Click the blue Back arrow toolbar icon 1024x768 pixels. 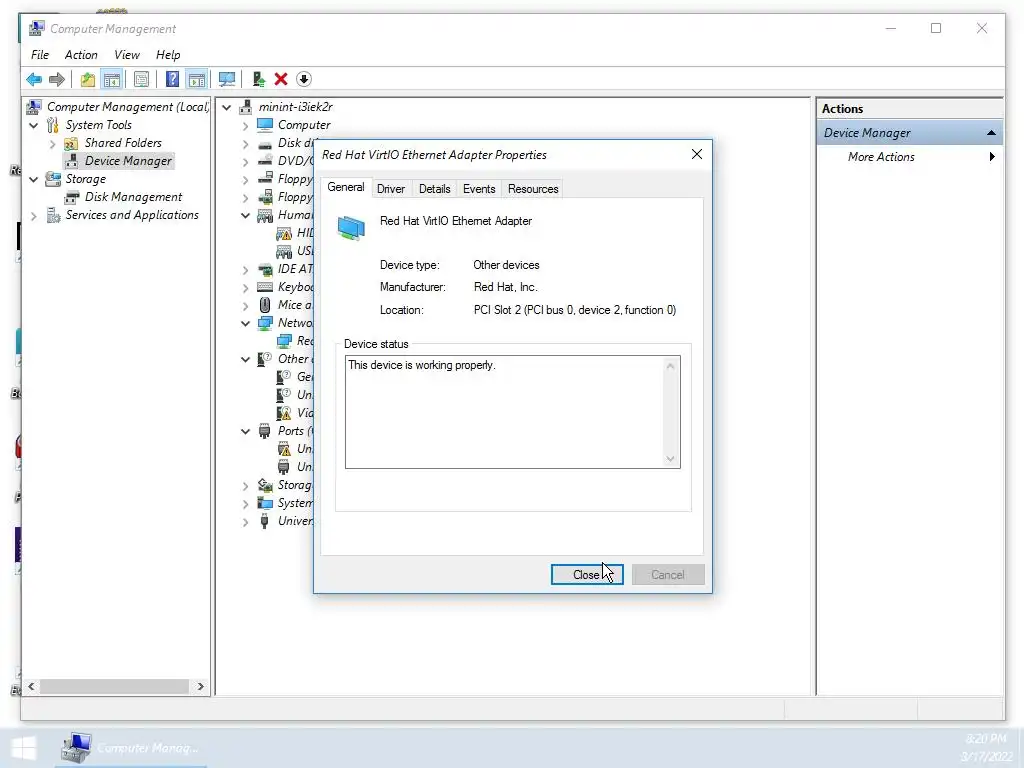(34, 80)
